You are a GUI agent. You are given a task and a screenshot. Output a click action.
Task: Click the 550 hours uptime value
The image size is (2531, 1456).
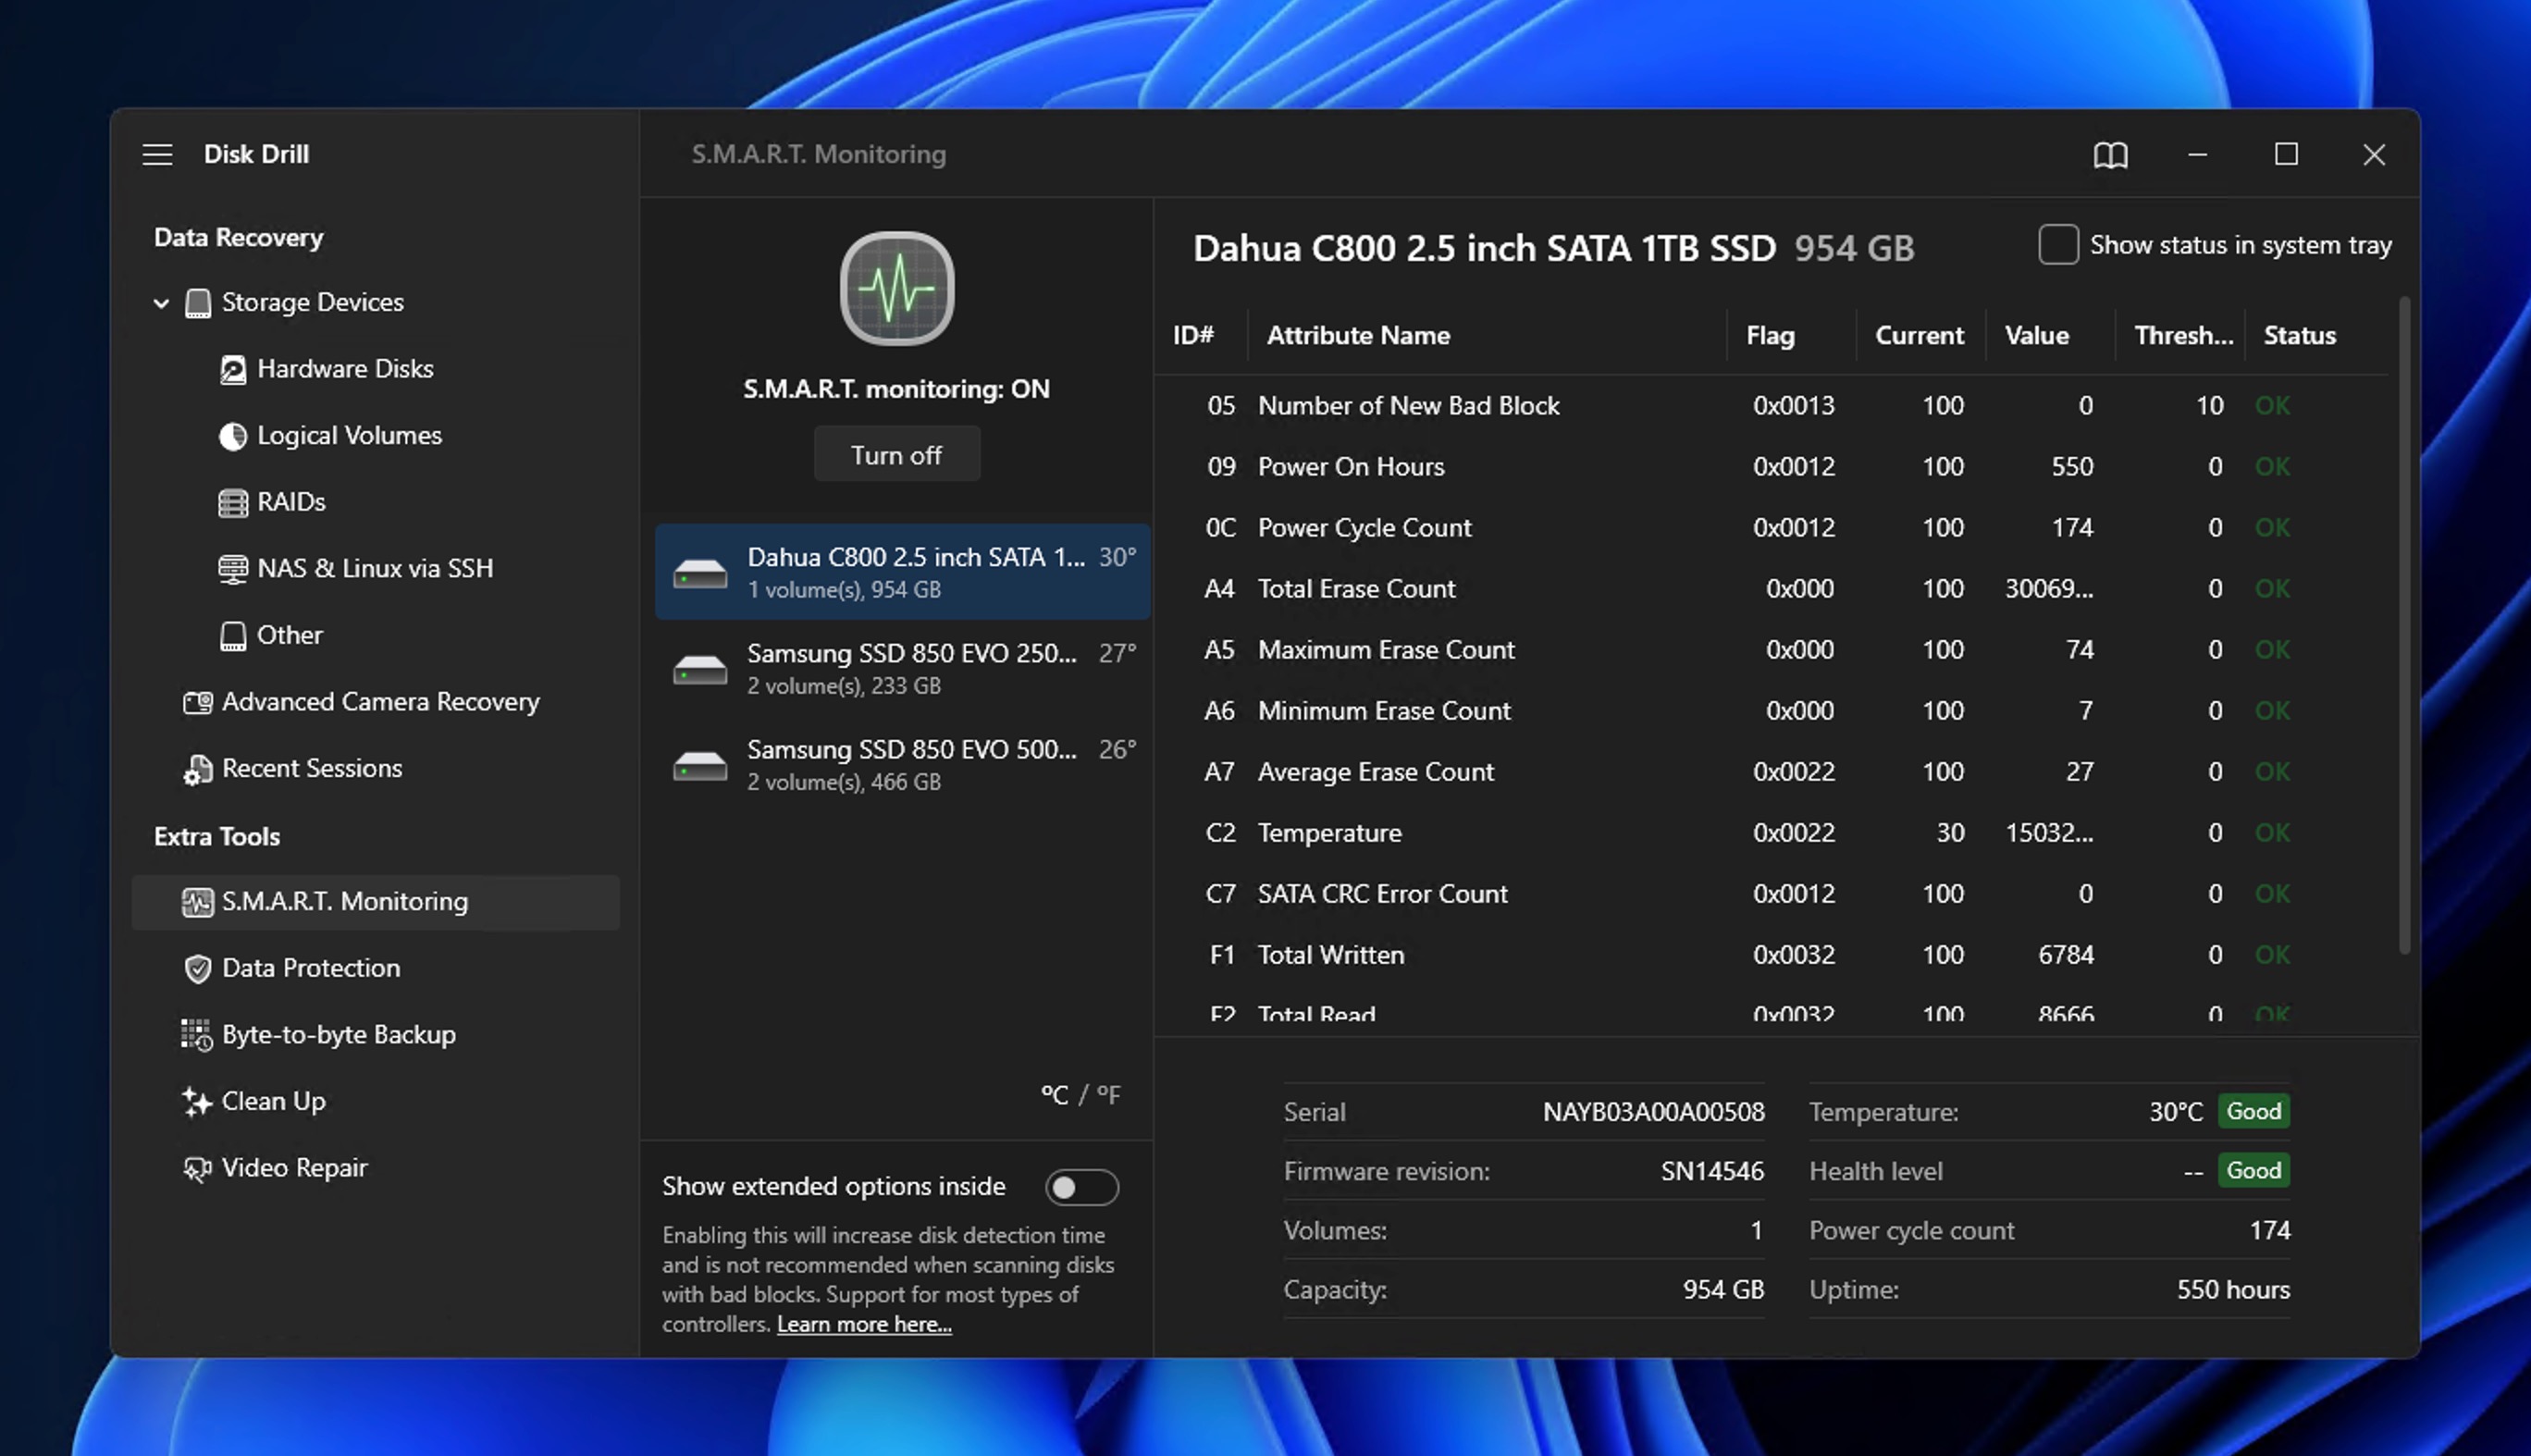click(x=2233, y=1290)
